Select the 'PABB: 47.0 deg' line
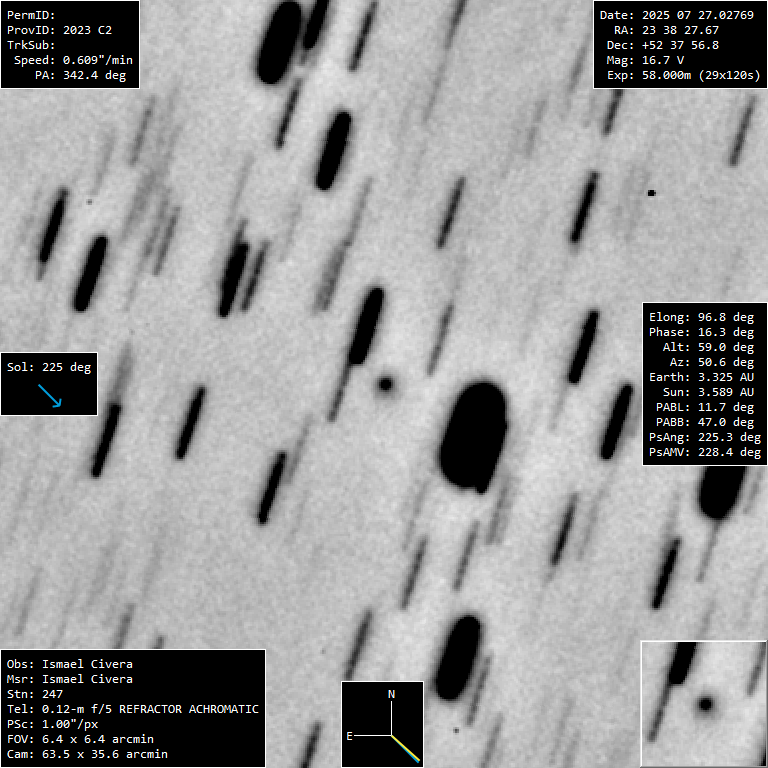The width and height of the screenshot is (768, 768). point(705,422)
